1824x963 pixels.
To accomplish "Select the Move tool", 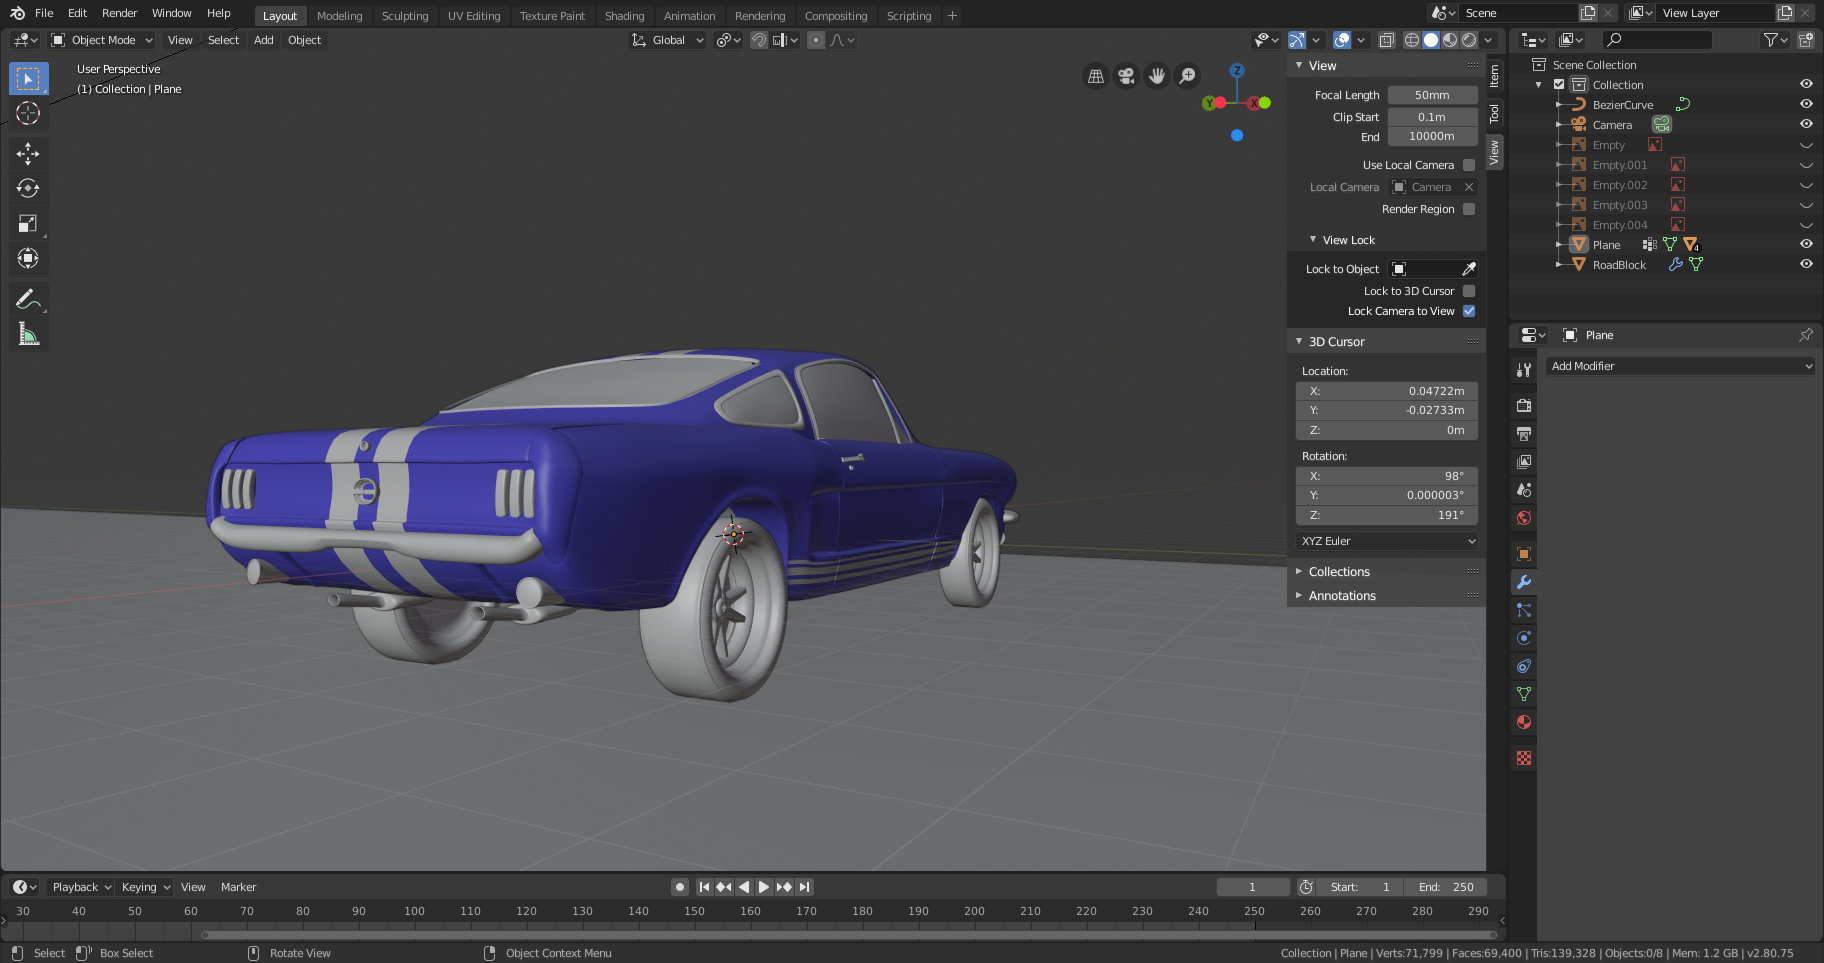I will 28,153.
